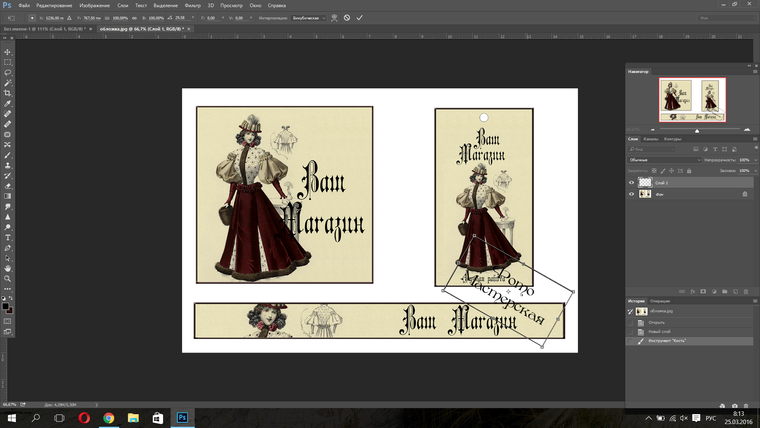760x428 pixels.
Task: Select the Rectangular Marquee tool
Action: tap(7, 62)
